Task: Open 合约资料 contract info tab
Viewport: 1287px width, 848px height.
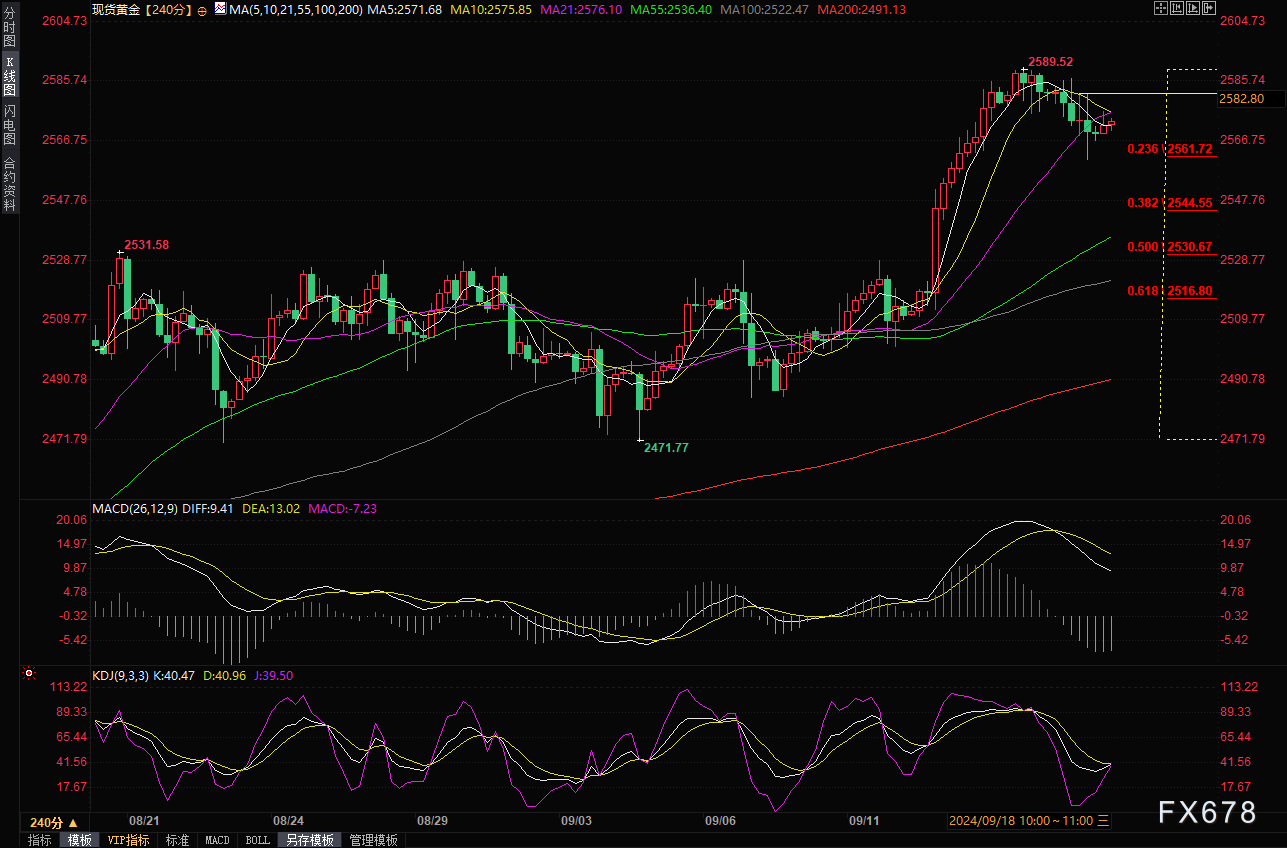Action: pyautogui.click(x=9, y=183)
